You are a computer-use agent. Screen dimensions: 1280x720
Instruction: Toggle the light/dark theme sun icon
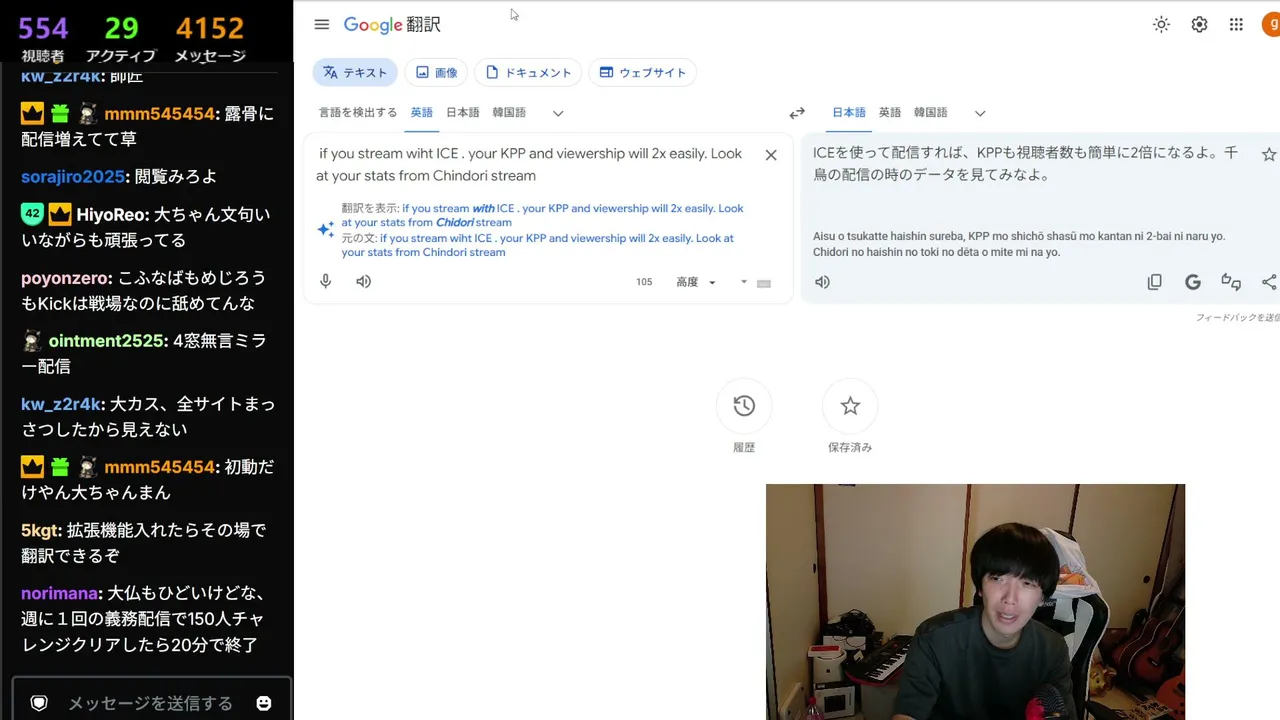pos(1161,25)
